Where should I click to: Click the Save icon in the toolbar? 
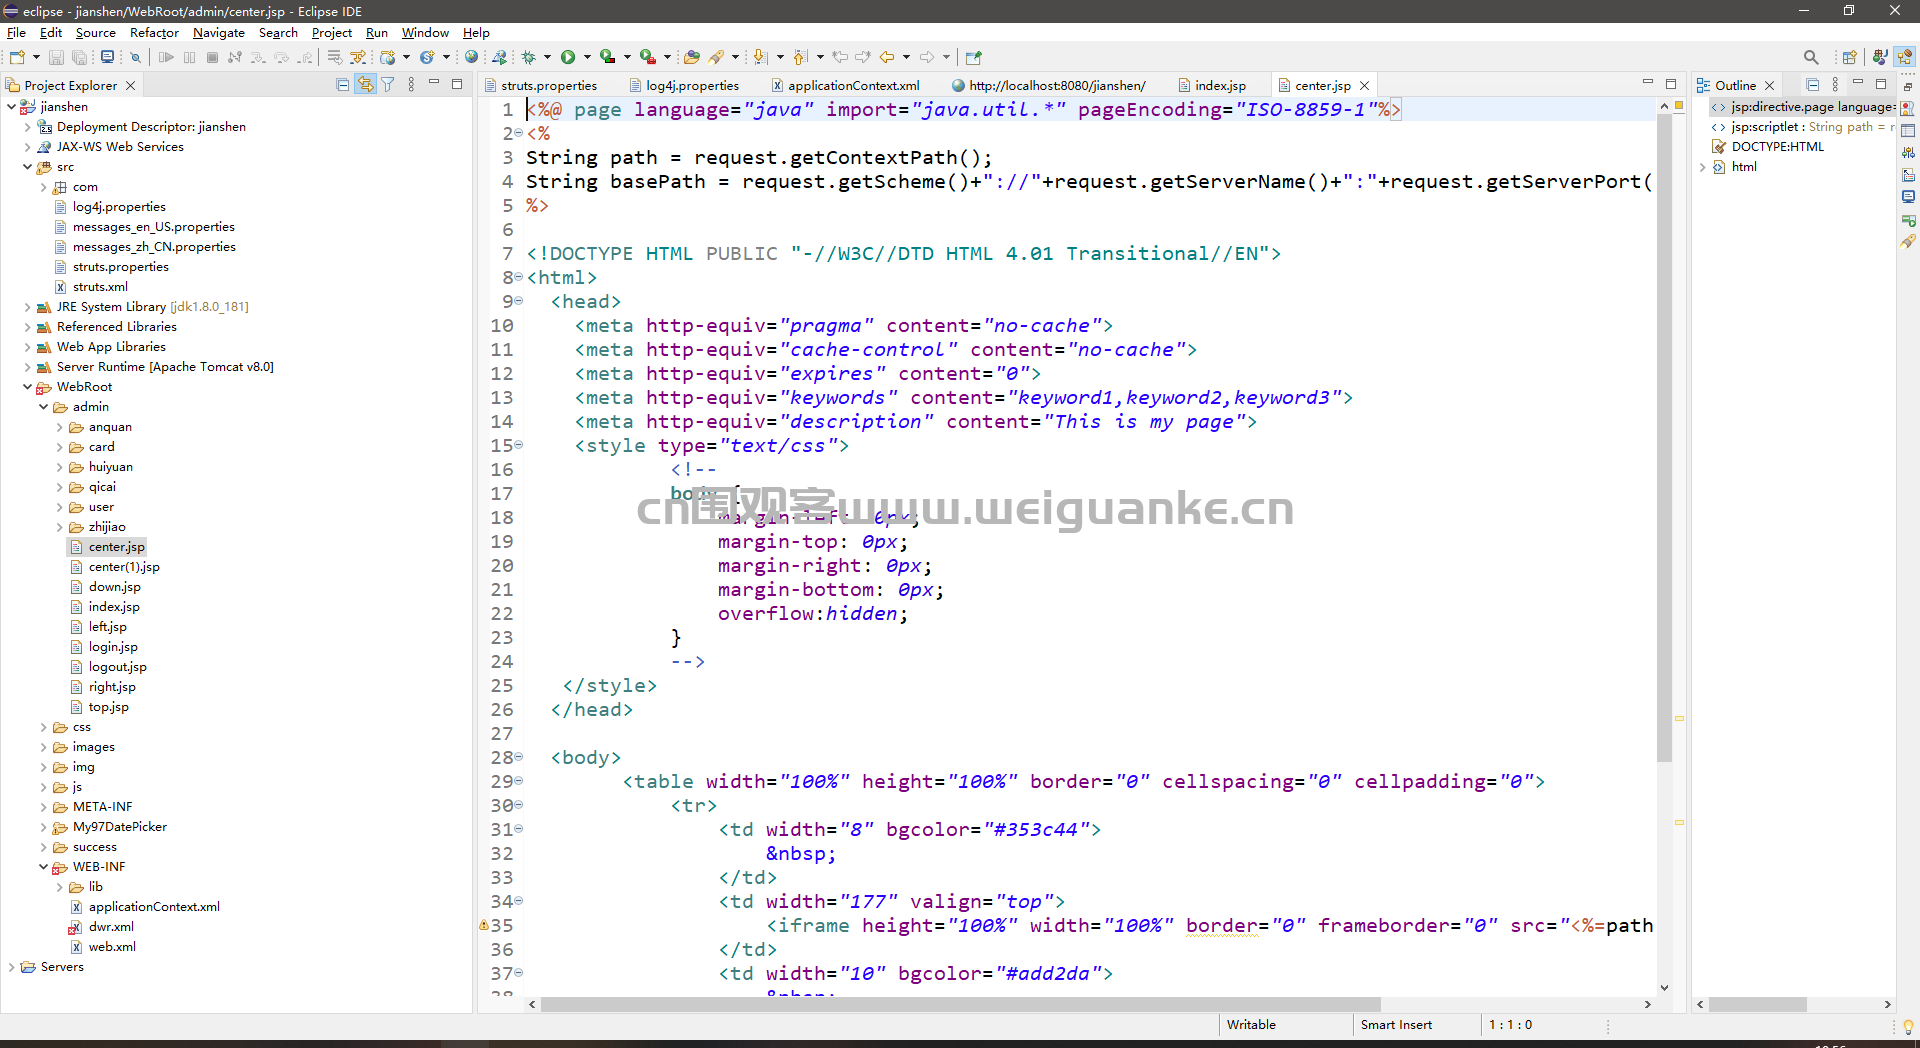point(56,57)
